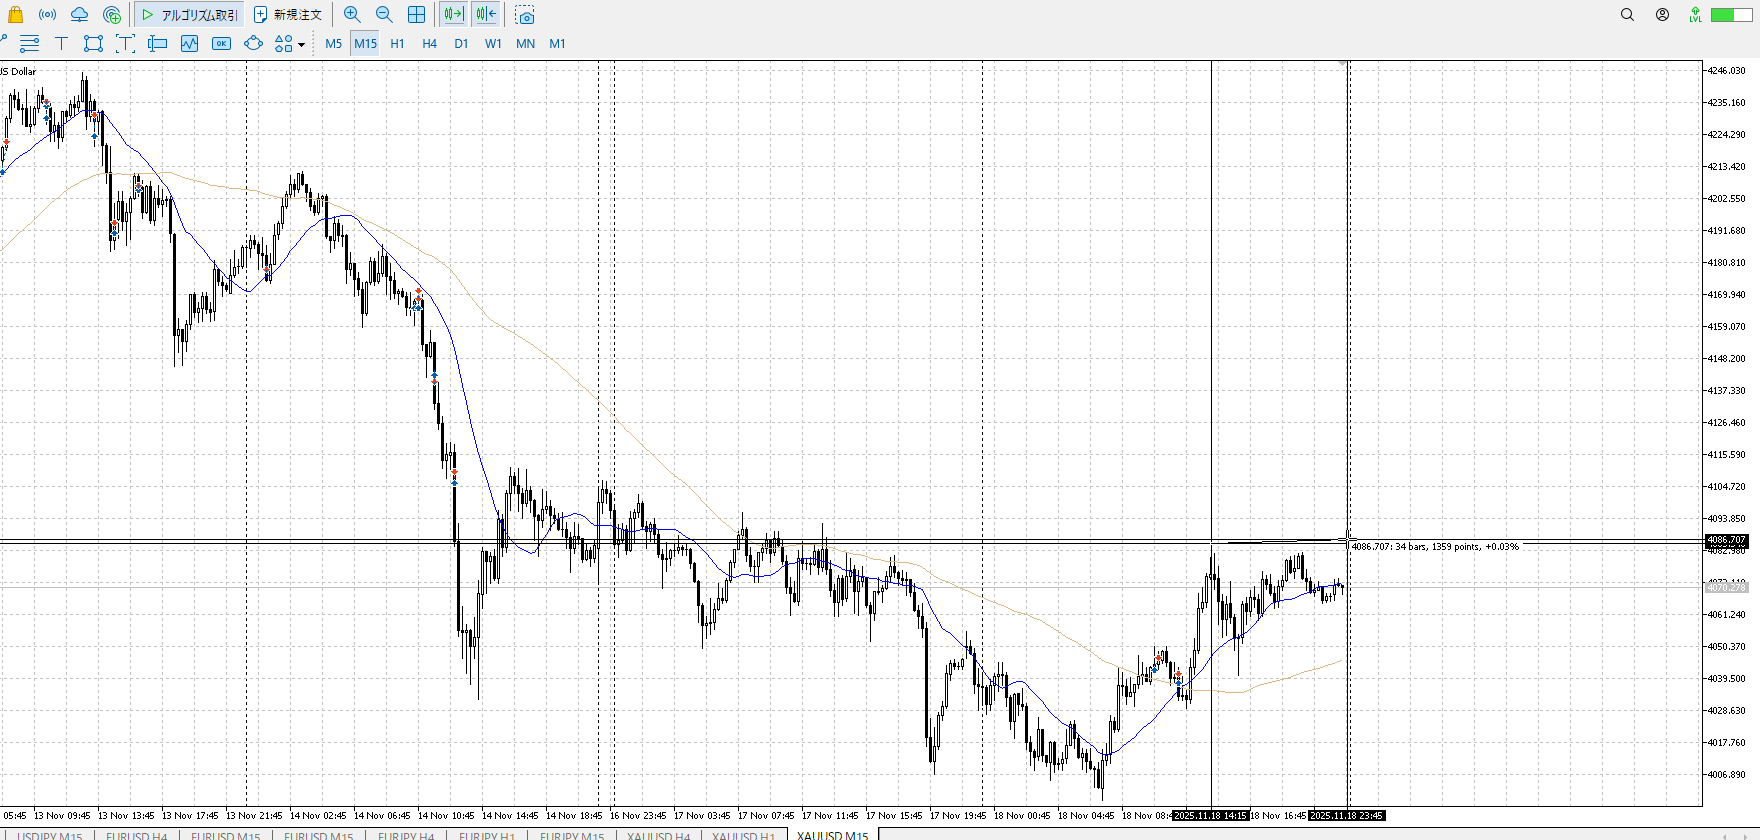Tile chart windows with grid icon

(416, 15)
